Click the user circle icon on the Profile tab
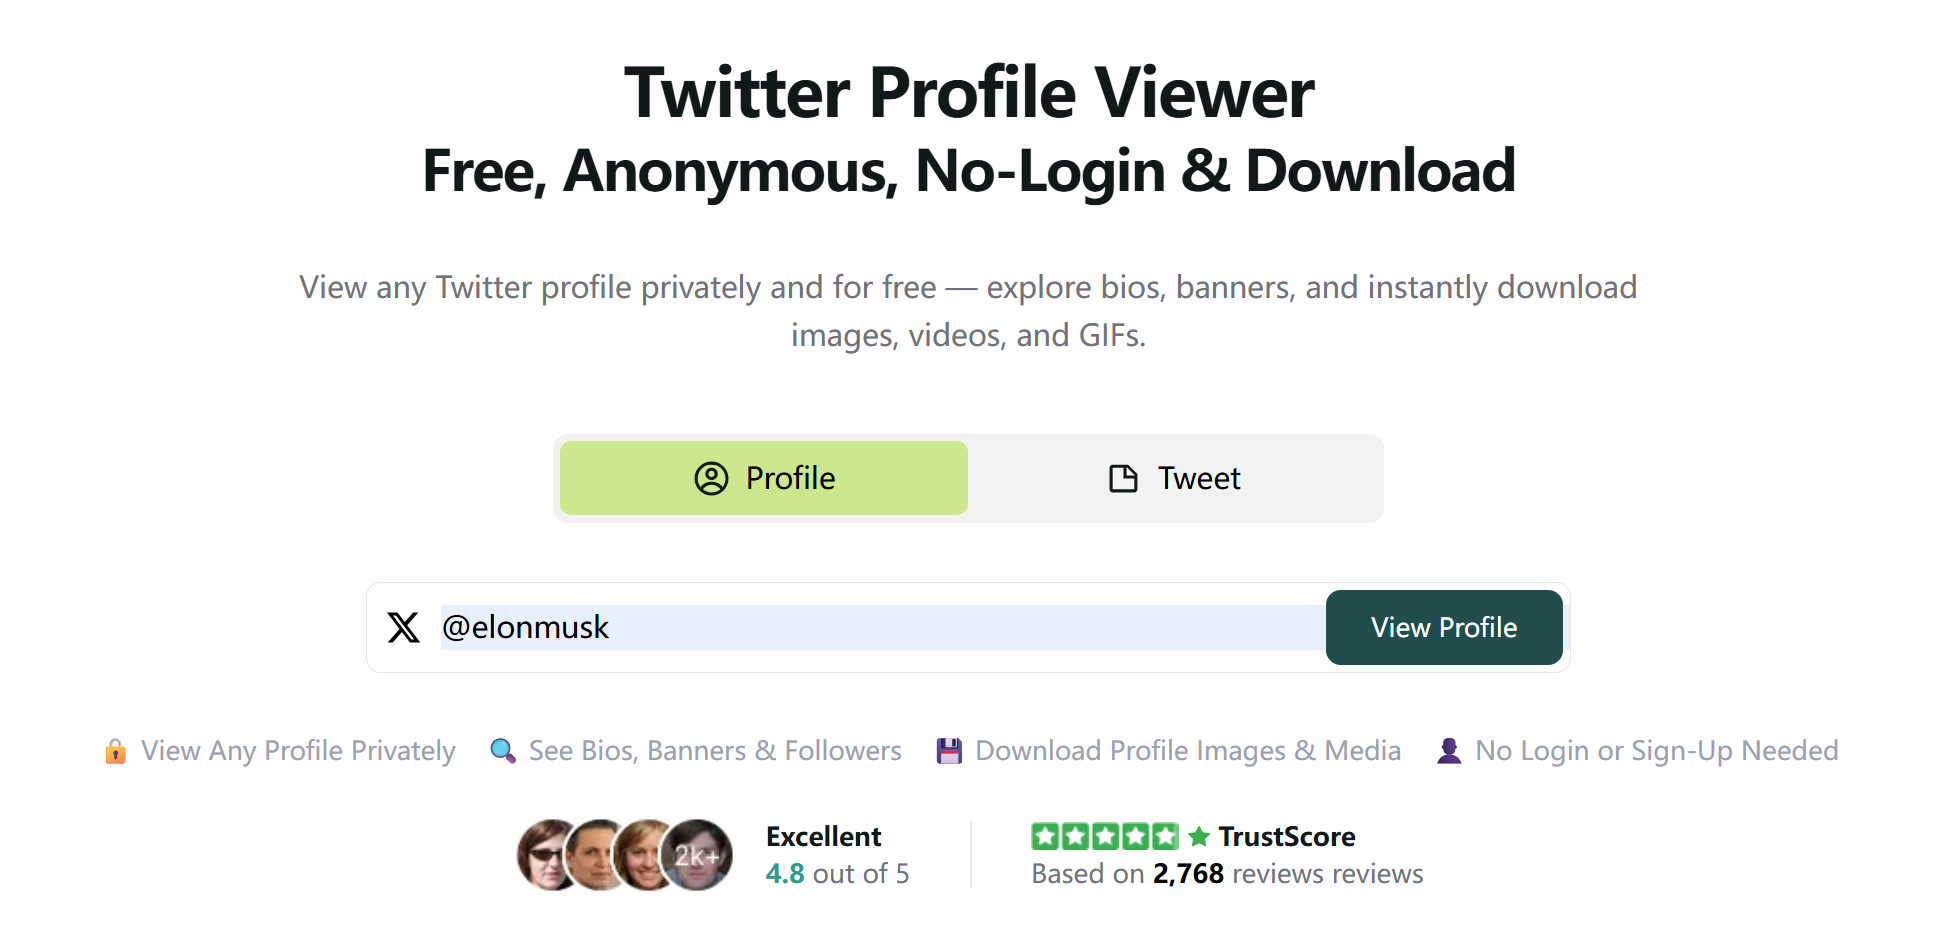This screenshot has width=1956, height=950. click(711, 478)
